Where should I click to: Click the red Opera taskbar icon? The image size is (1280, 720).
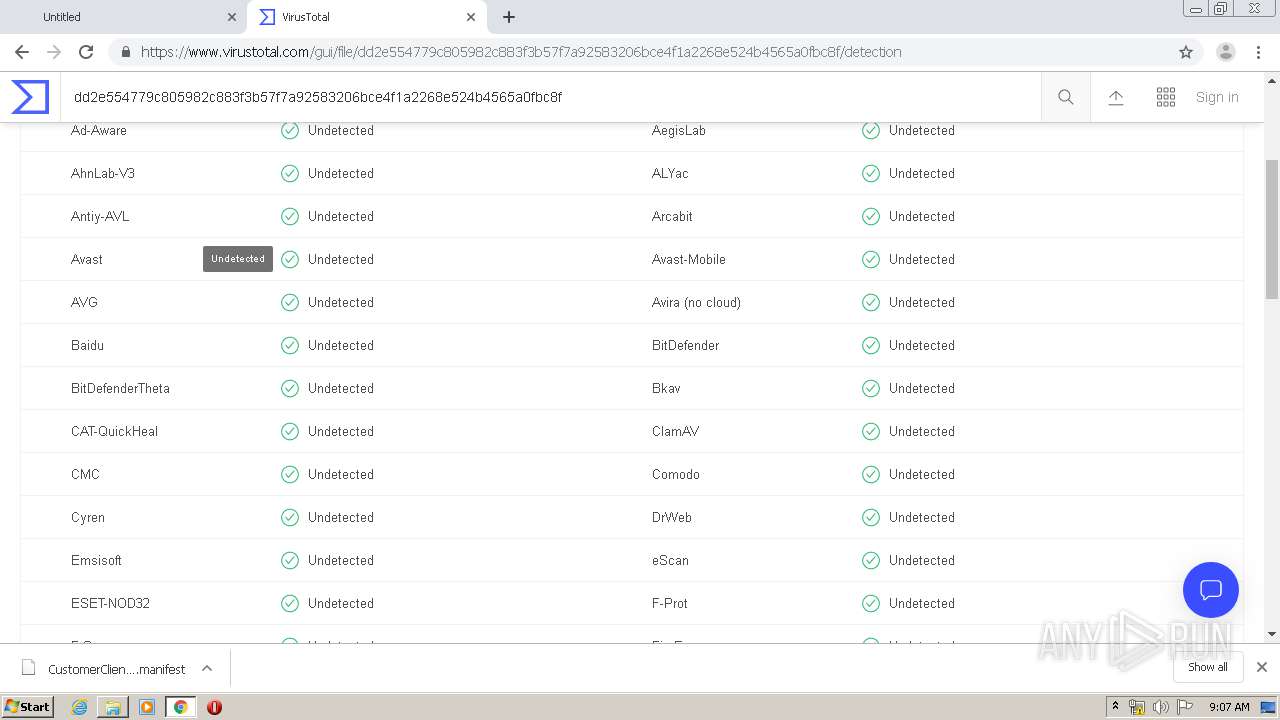click(214, 707)
